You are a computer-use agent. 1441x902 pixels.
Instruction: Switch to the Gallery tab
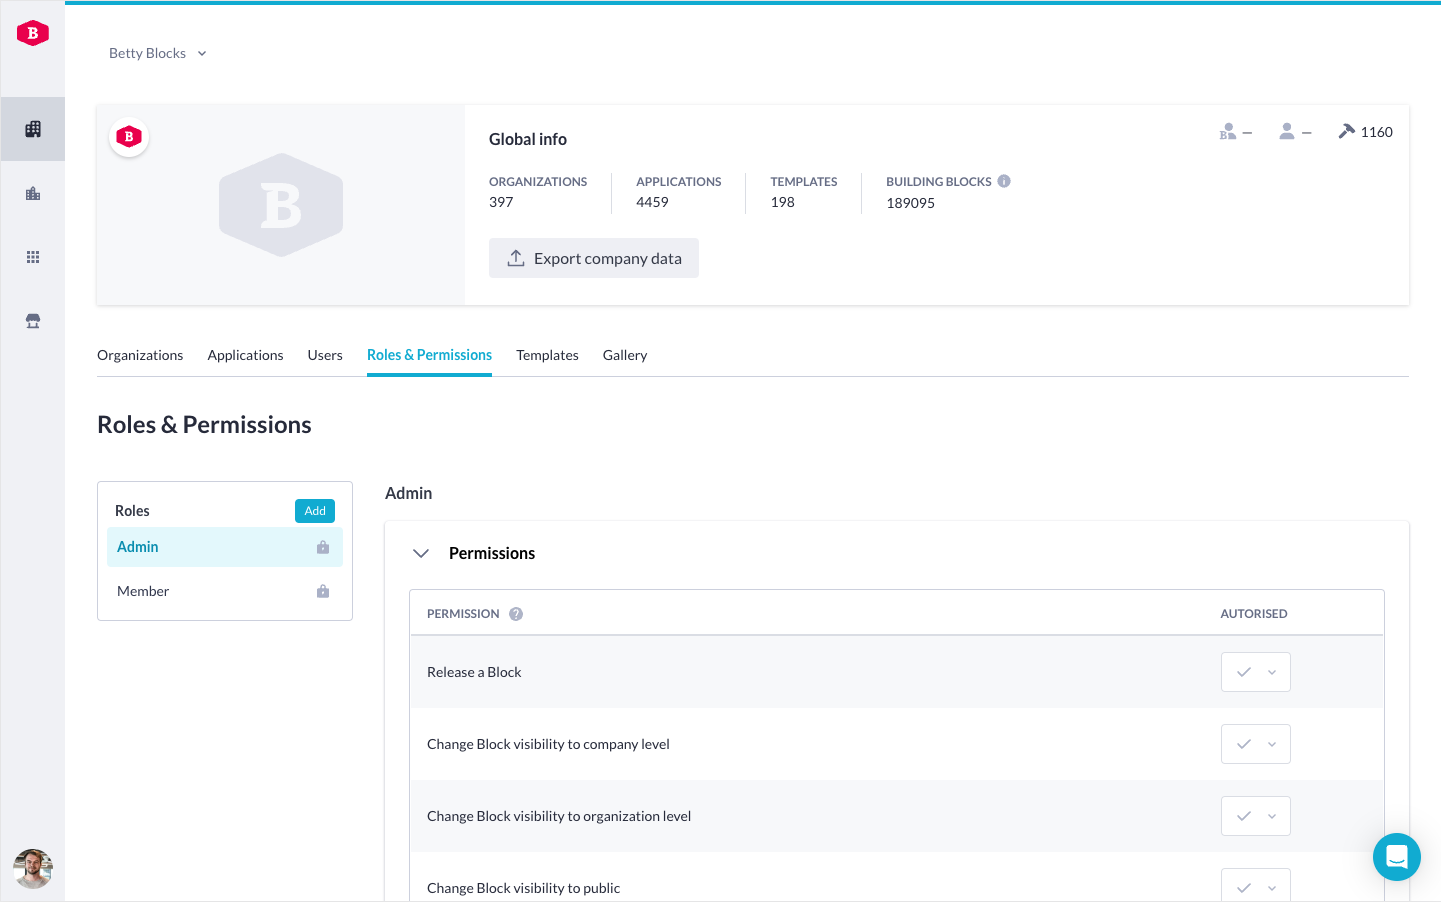pyautogui.click(x=625, y=355)
